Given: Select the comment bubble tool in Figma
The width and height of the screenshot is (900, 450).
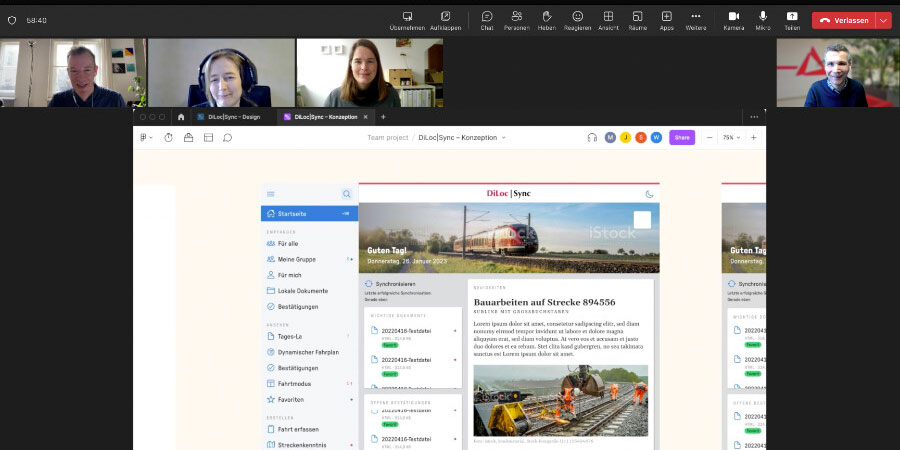Looking at the screenshot, I should (227, 138).
